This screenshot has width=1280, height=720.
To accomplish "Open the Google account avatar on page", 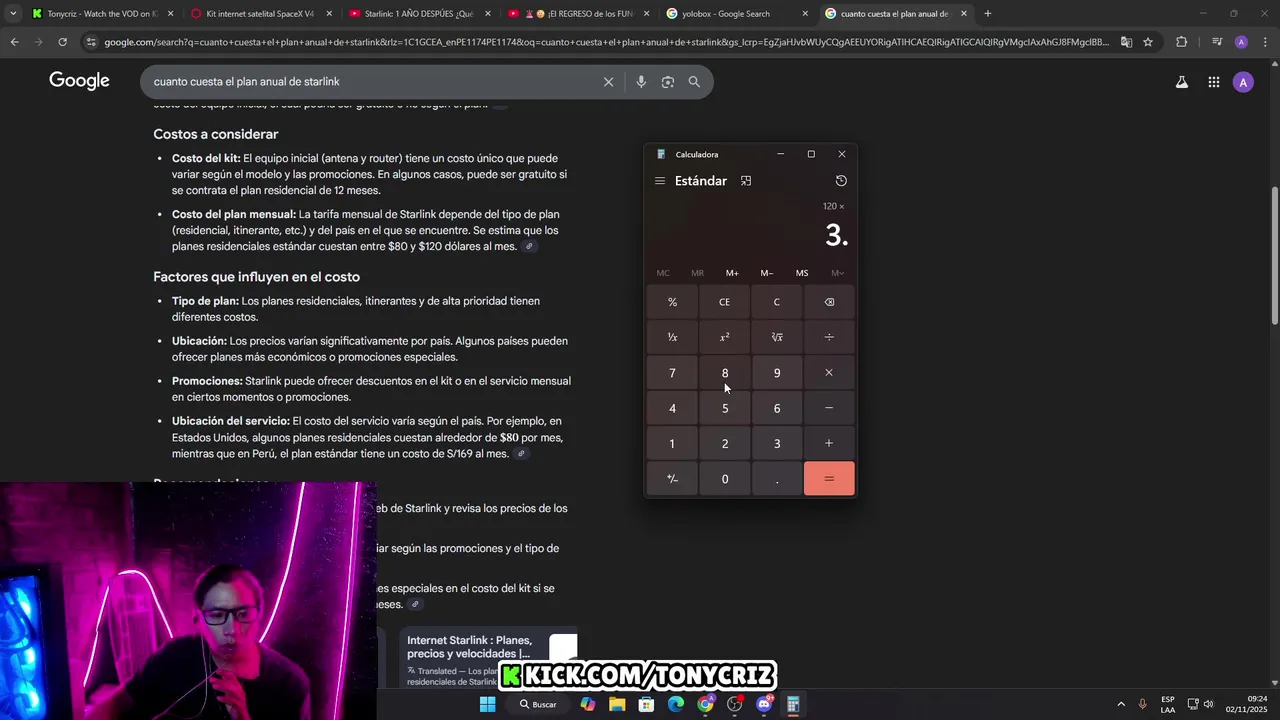I will (x=1243, y=82).
